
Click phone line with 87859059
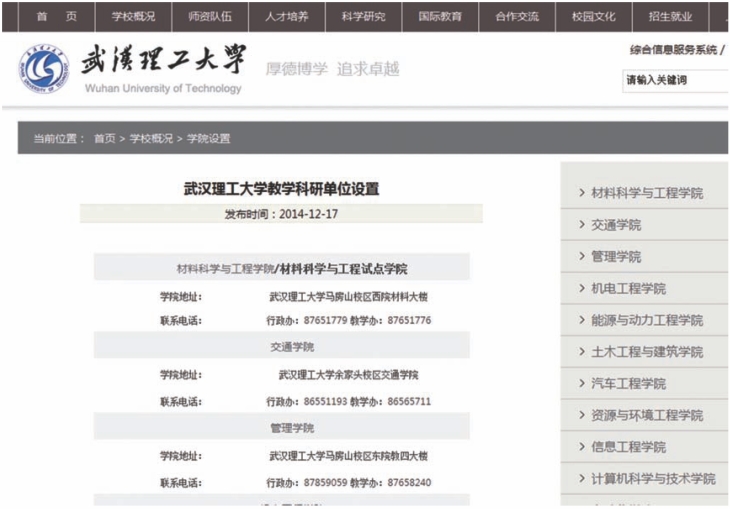(348, 482)
